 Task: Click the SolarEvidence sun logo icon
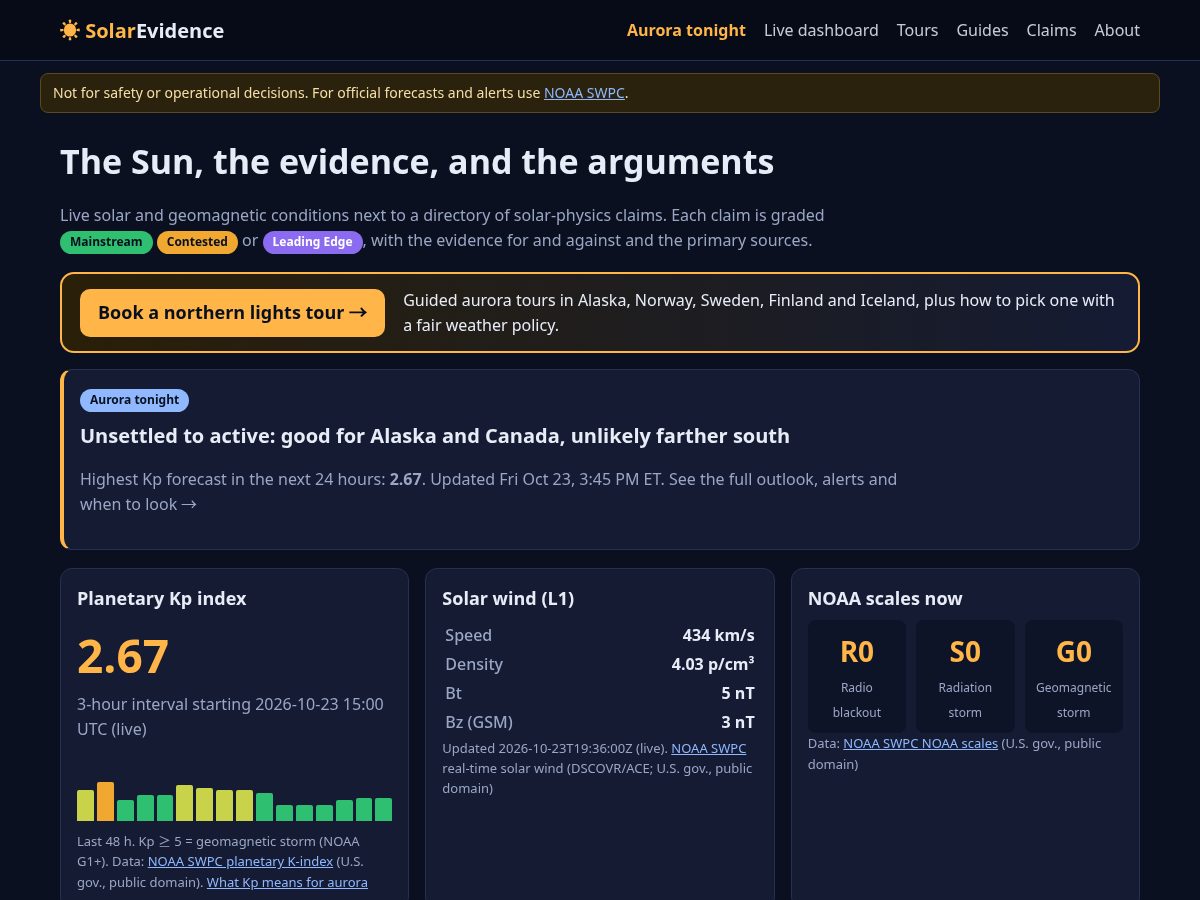coord(70,30)
